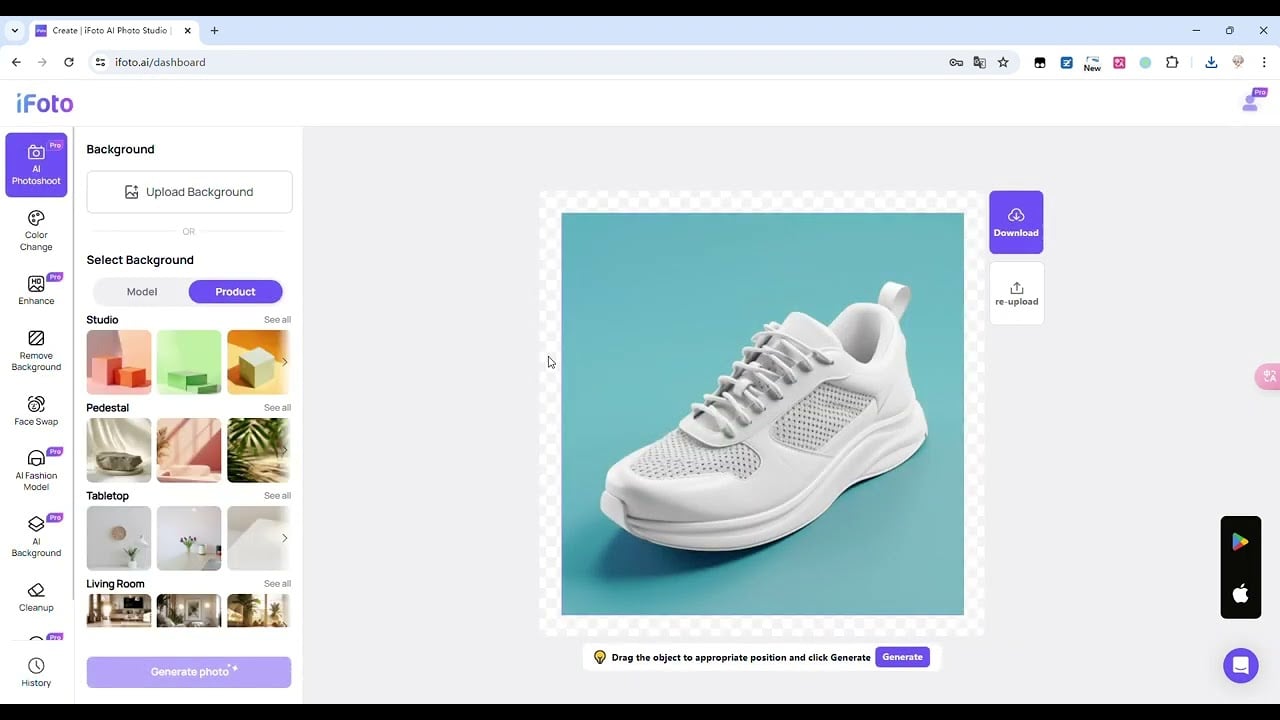Expand Studio backgrounds with See all
The image size is (1280, 720).
(277, 320)
